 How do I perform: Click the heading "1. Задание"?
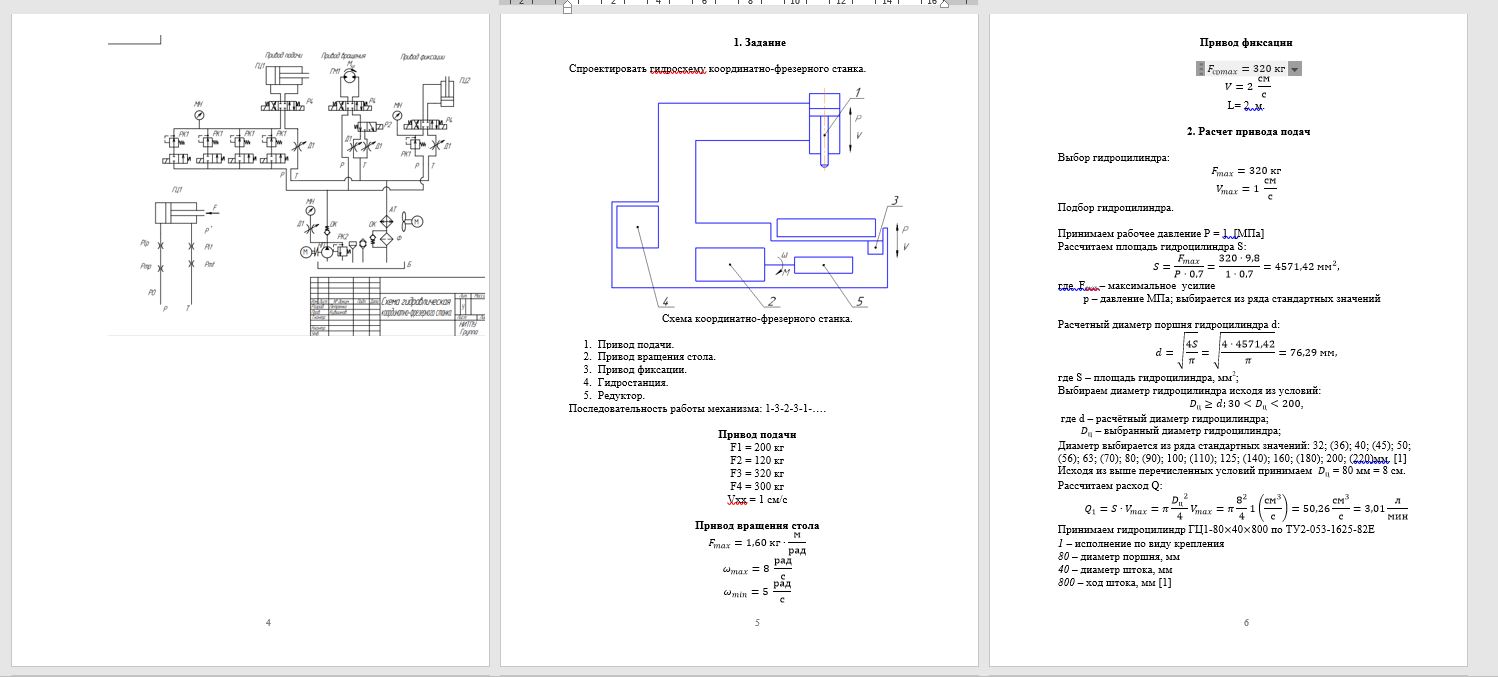tap(759, 43)
